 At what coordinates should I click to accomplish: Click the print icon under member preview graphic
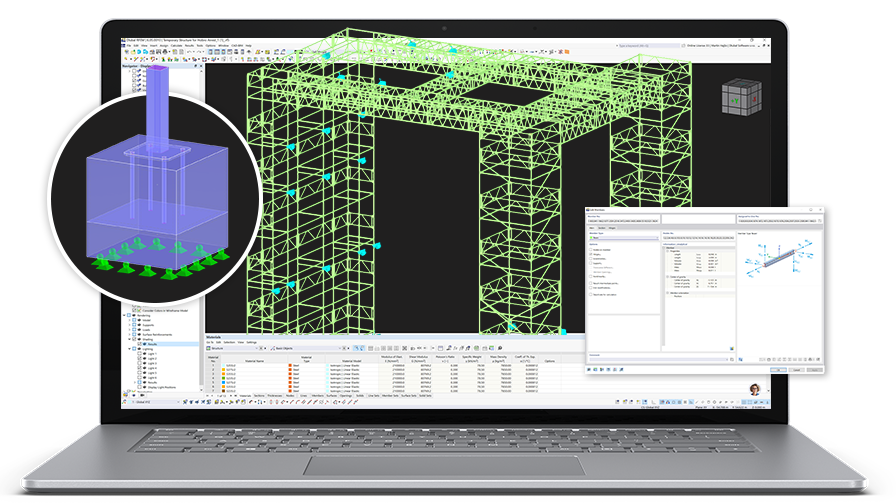[x=810, y=359]
